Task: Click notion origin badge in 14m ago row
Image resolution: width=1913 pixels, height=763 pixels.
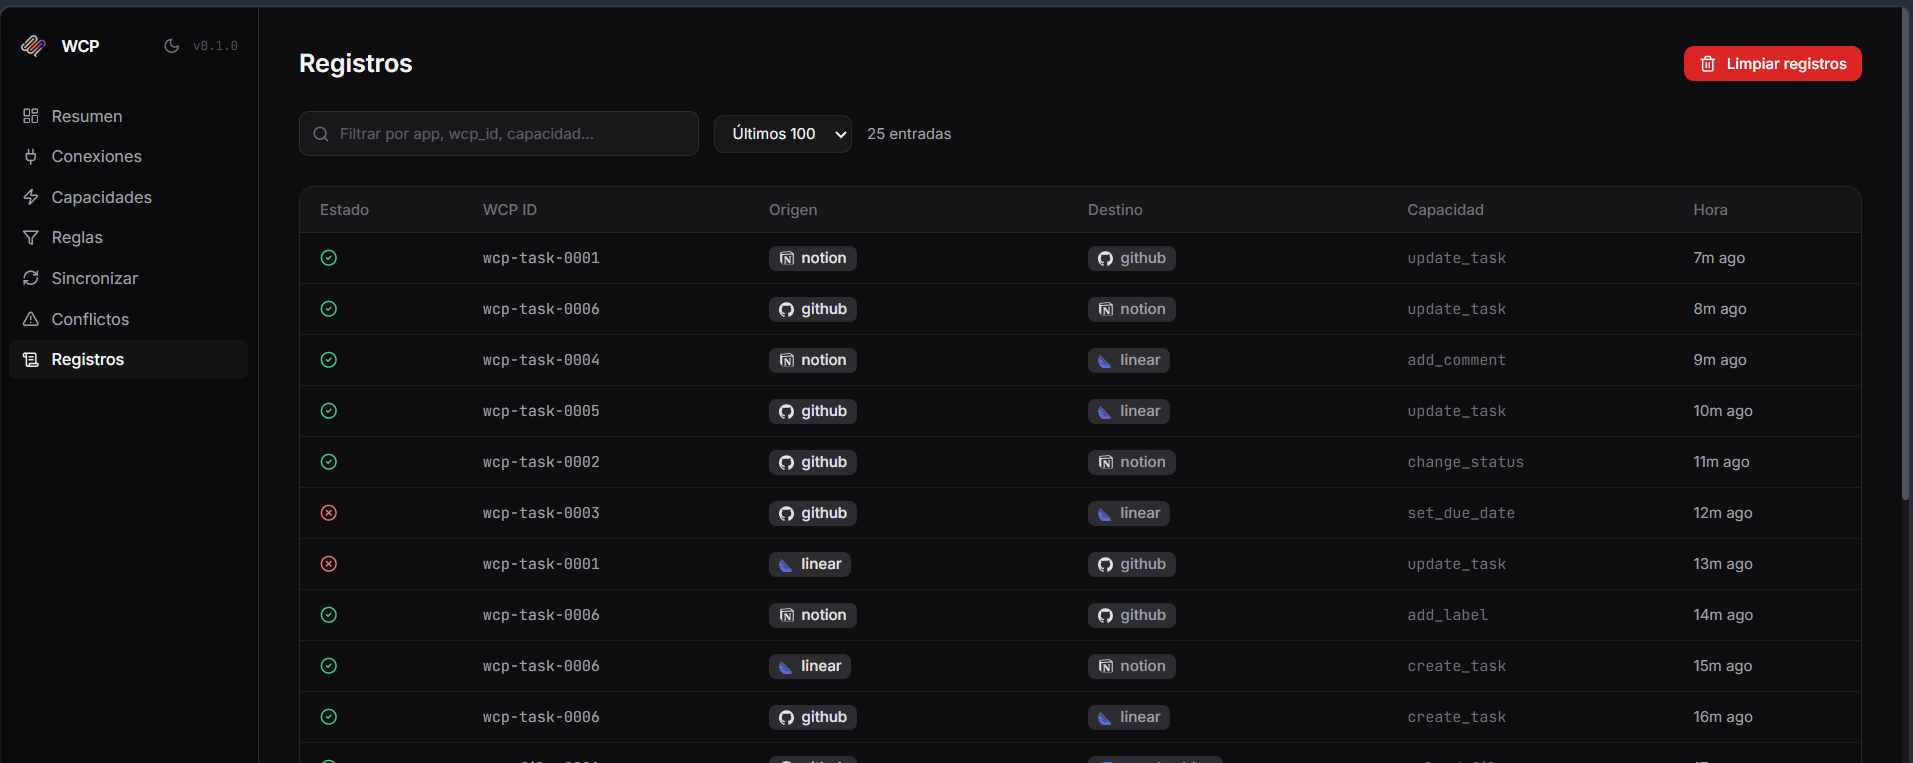Action: [812, 615]
